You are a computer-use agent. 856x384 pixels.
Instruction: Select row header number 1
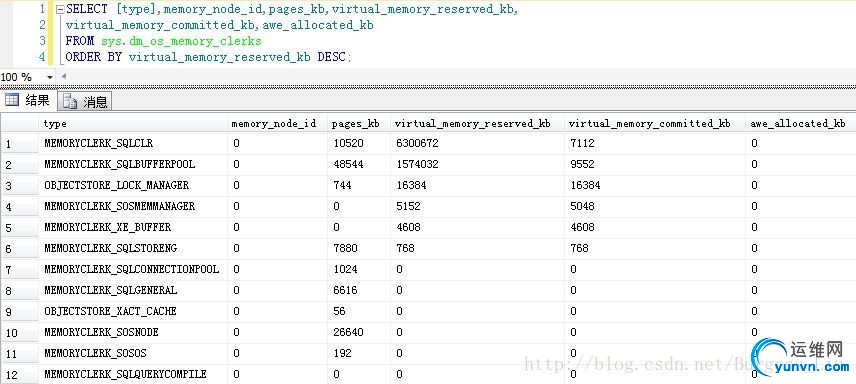click(20, 144)
